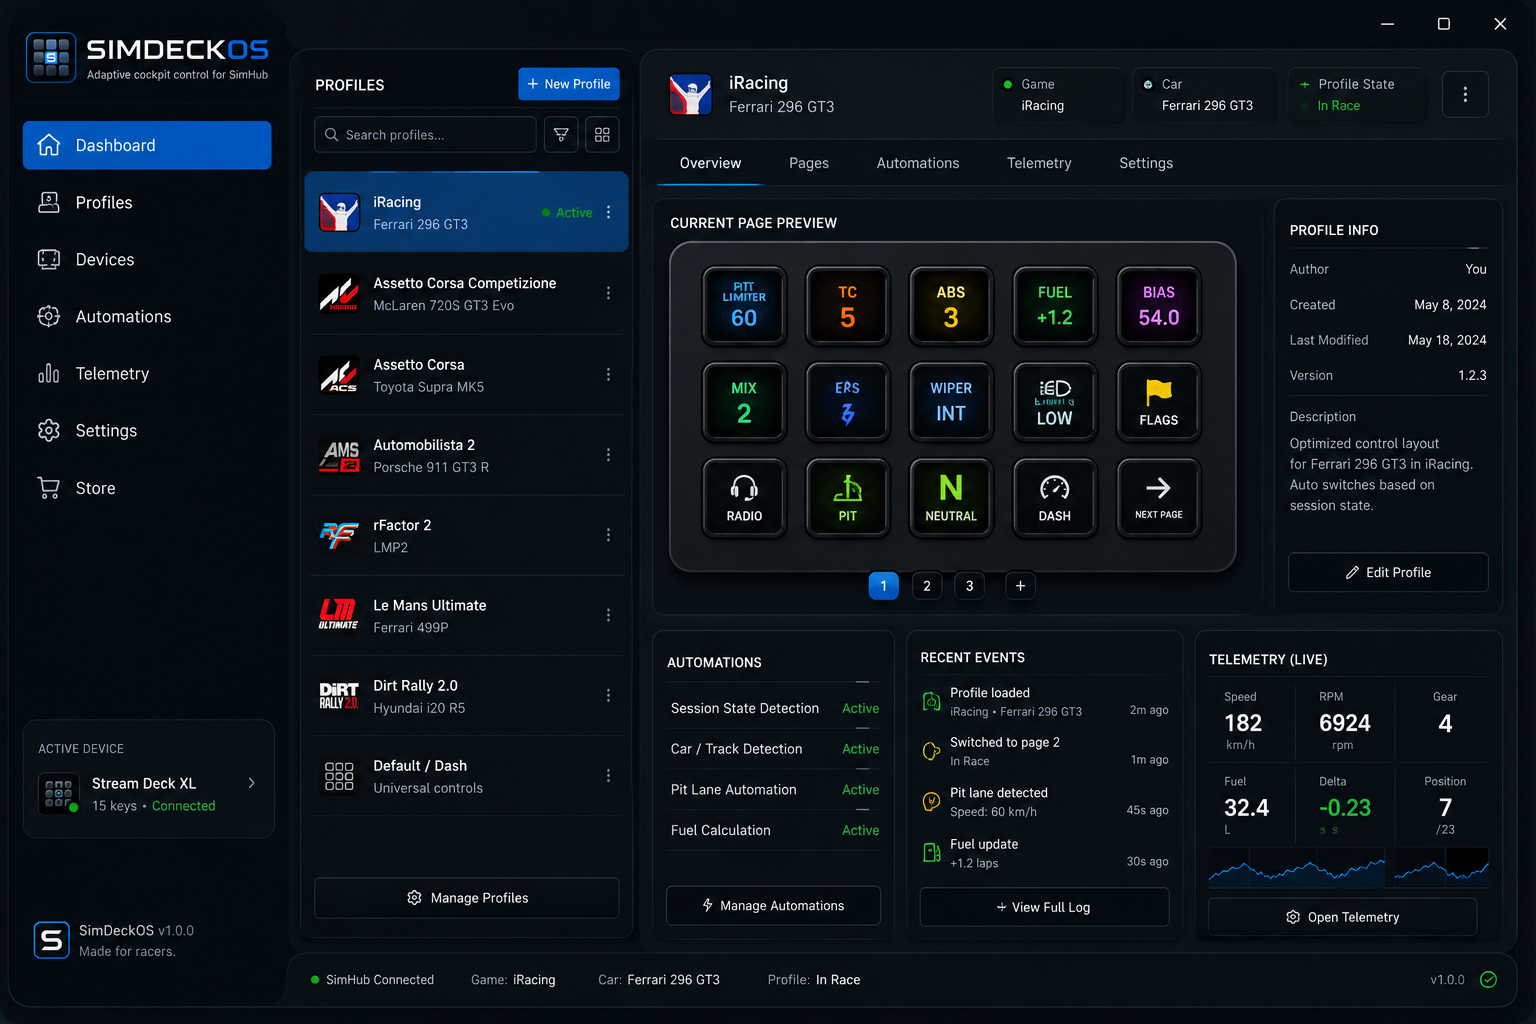Activate the ERS lightning deck key
1536x1024 pixels.
pyautogui.click(x=848, y=402)
